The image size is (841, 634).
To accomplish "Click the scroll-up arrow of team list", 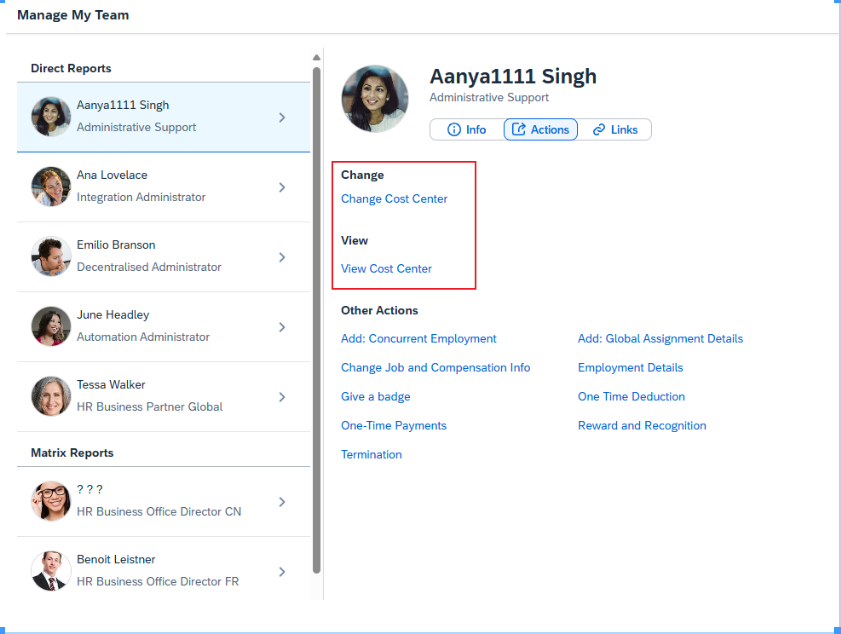I will pyautogui.click(x=316, y=57).
